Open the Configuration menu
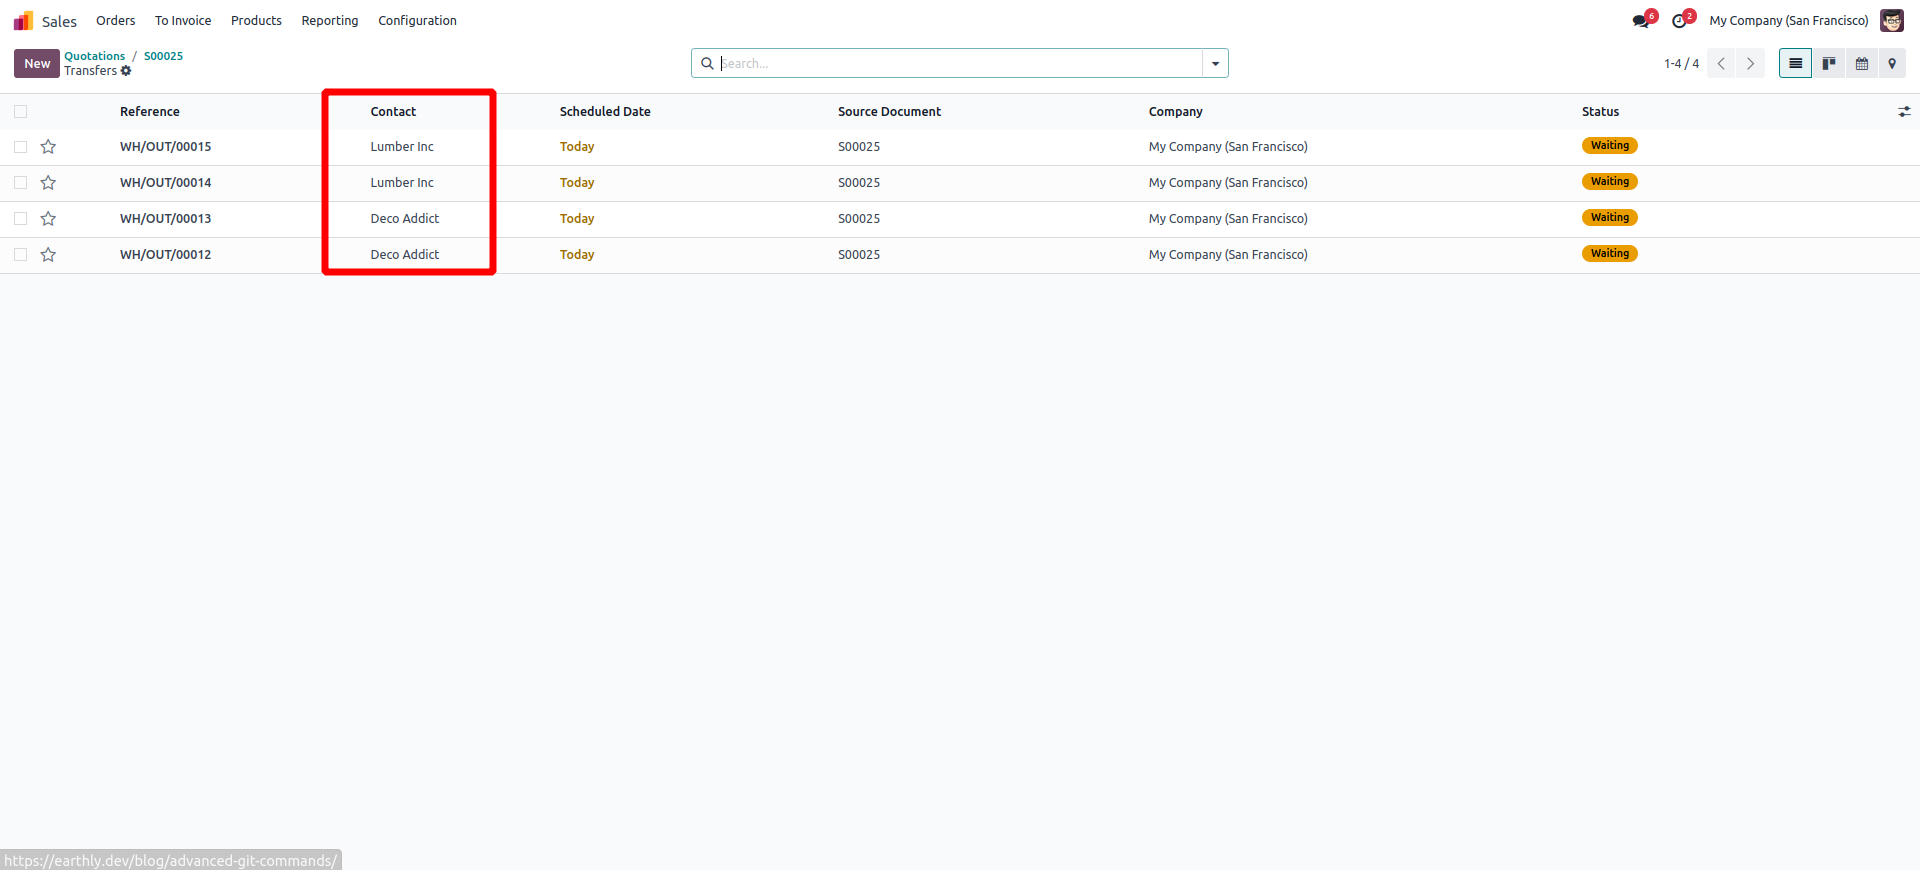Screen dimensions: 1920x870 coord(417,21)
